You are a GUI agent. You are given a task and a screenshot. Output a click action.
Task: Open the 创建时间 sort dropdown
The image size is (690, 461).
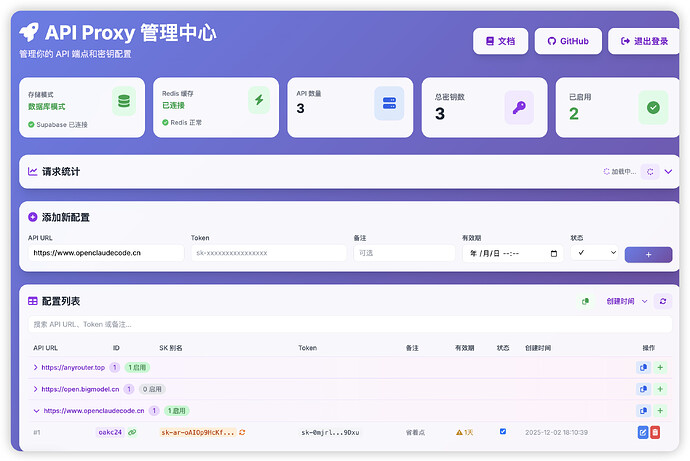pyautogui.click(x=626, y=301)
